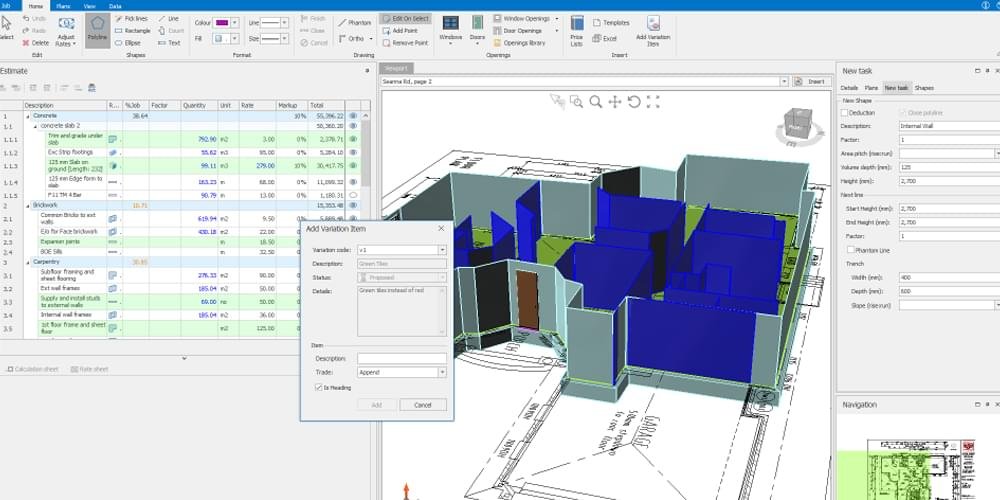1000x500 pixels.
Task: Open the Openings library
Action: point(519,43)
